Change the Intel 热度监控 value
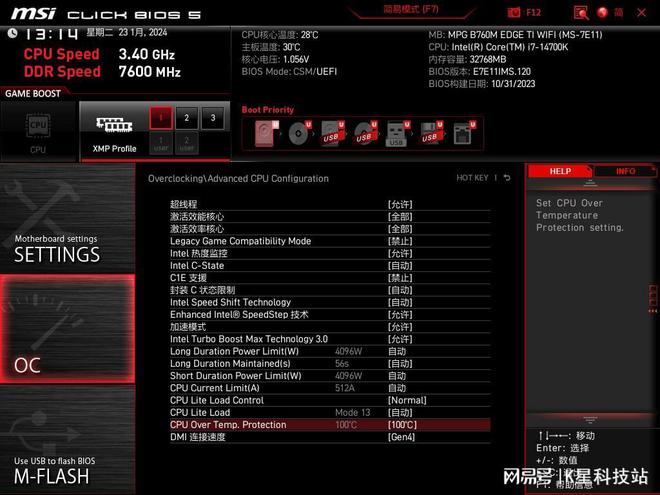660x495 pixels. click(400, 253)
